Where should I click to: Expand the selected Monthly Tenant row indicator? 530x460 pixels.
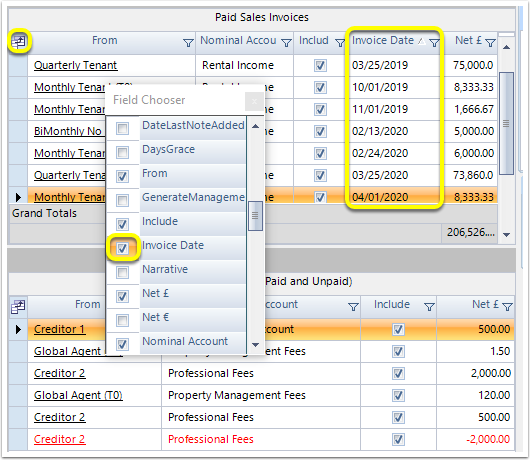[x=18, y=197]
